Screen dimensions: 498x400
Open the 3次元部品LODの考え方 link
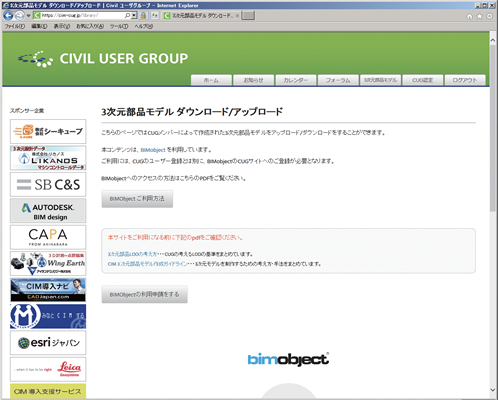click(x=132, y=254)
